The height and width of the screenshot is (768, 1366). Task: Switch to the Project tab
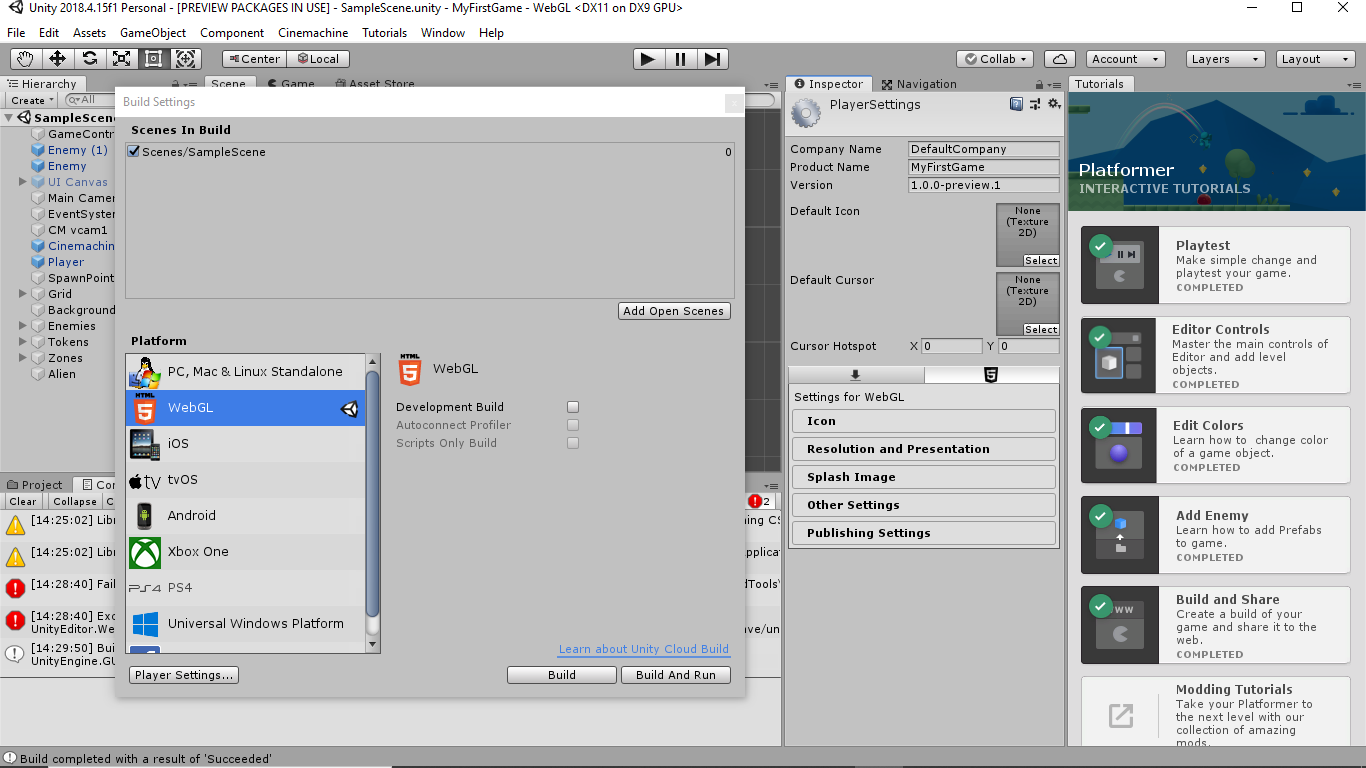34,485
